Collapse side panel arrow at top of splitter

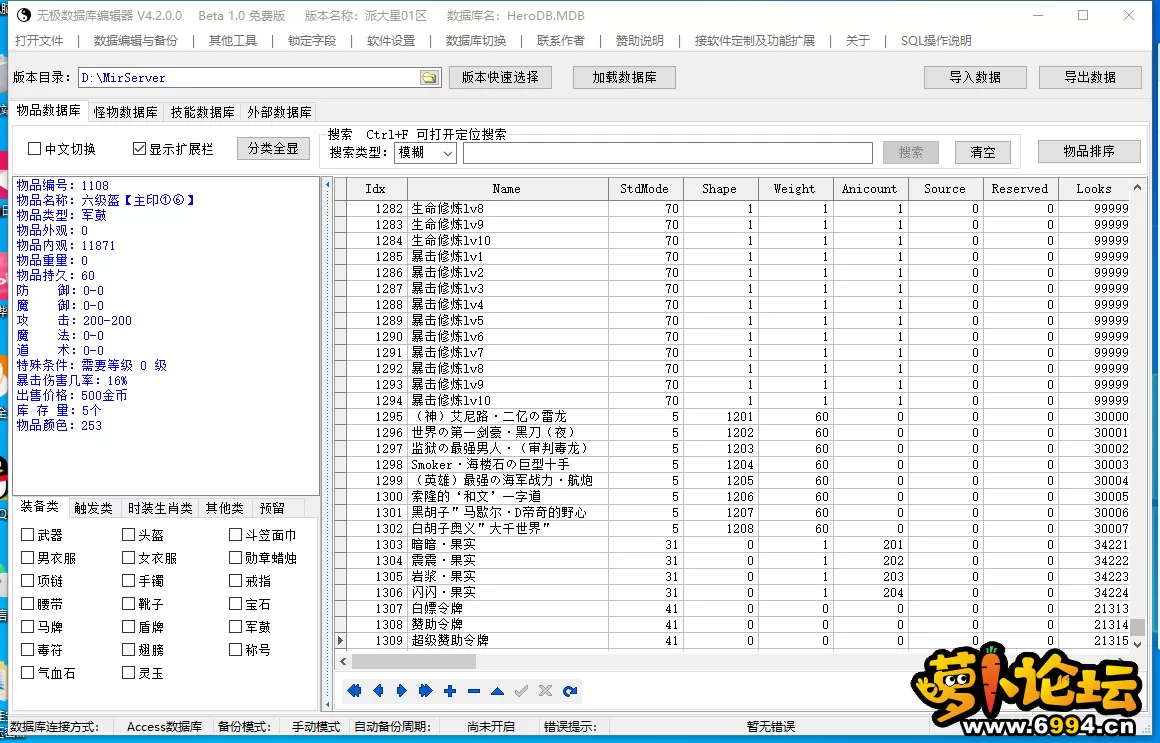(328, 184)
